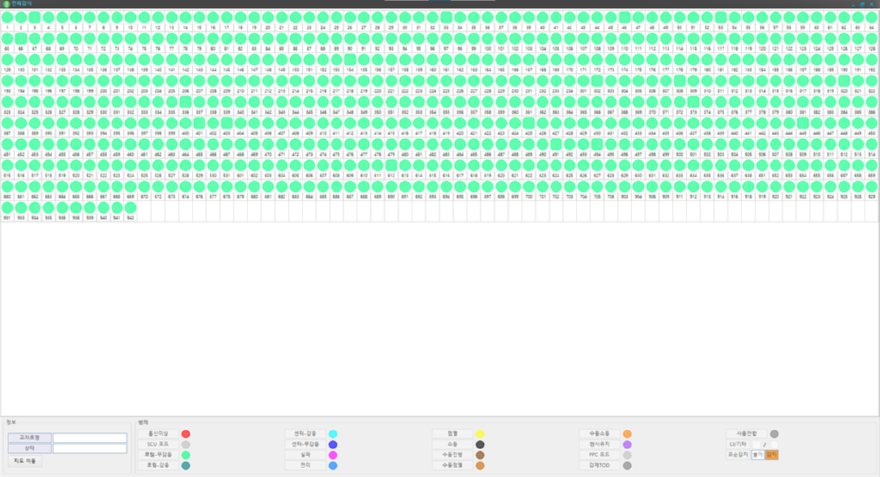This screenshot has height=477, width=880.
Task: Select intersection status circle number 1
Action: click(7, 17)
